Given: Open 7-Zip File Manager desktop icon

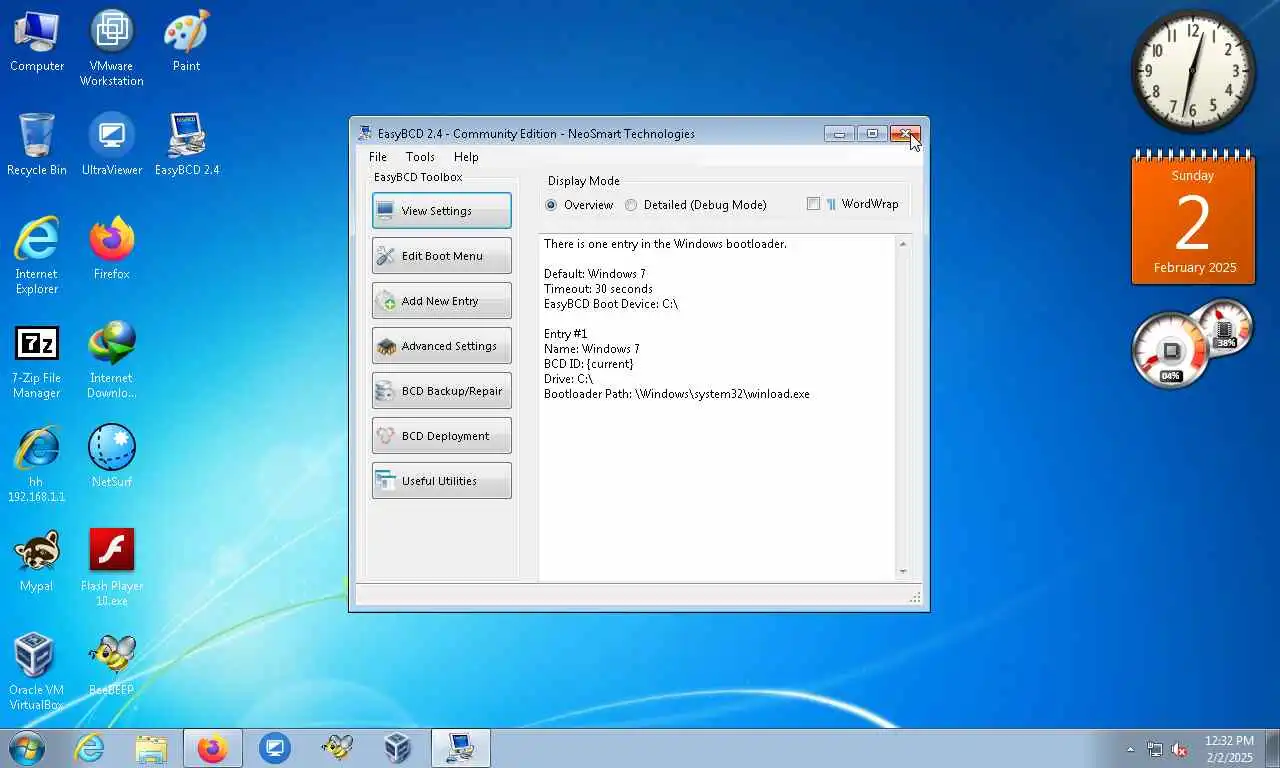Looking at the screenshot, I should 37,360.
